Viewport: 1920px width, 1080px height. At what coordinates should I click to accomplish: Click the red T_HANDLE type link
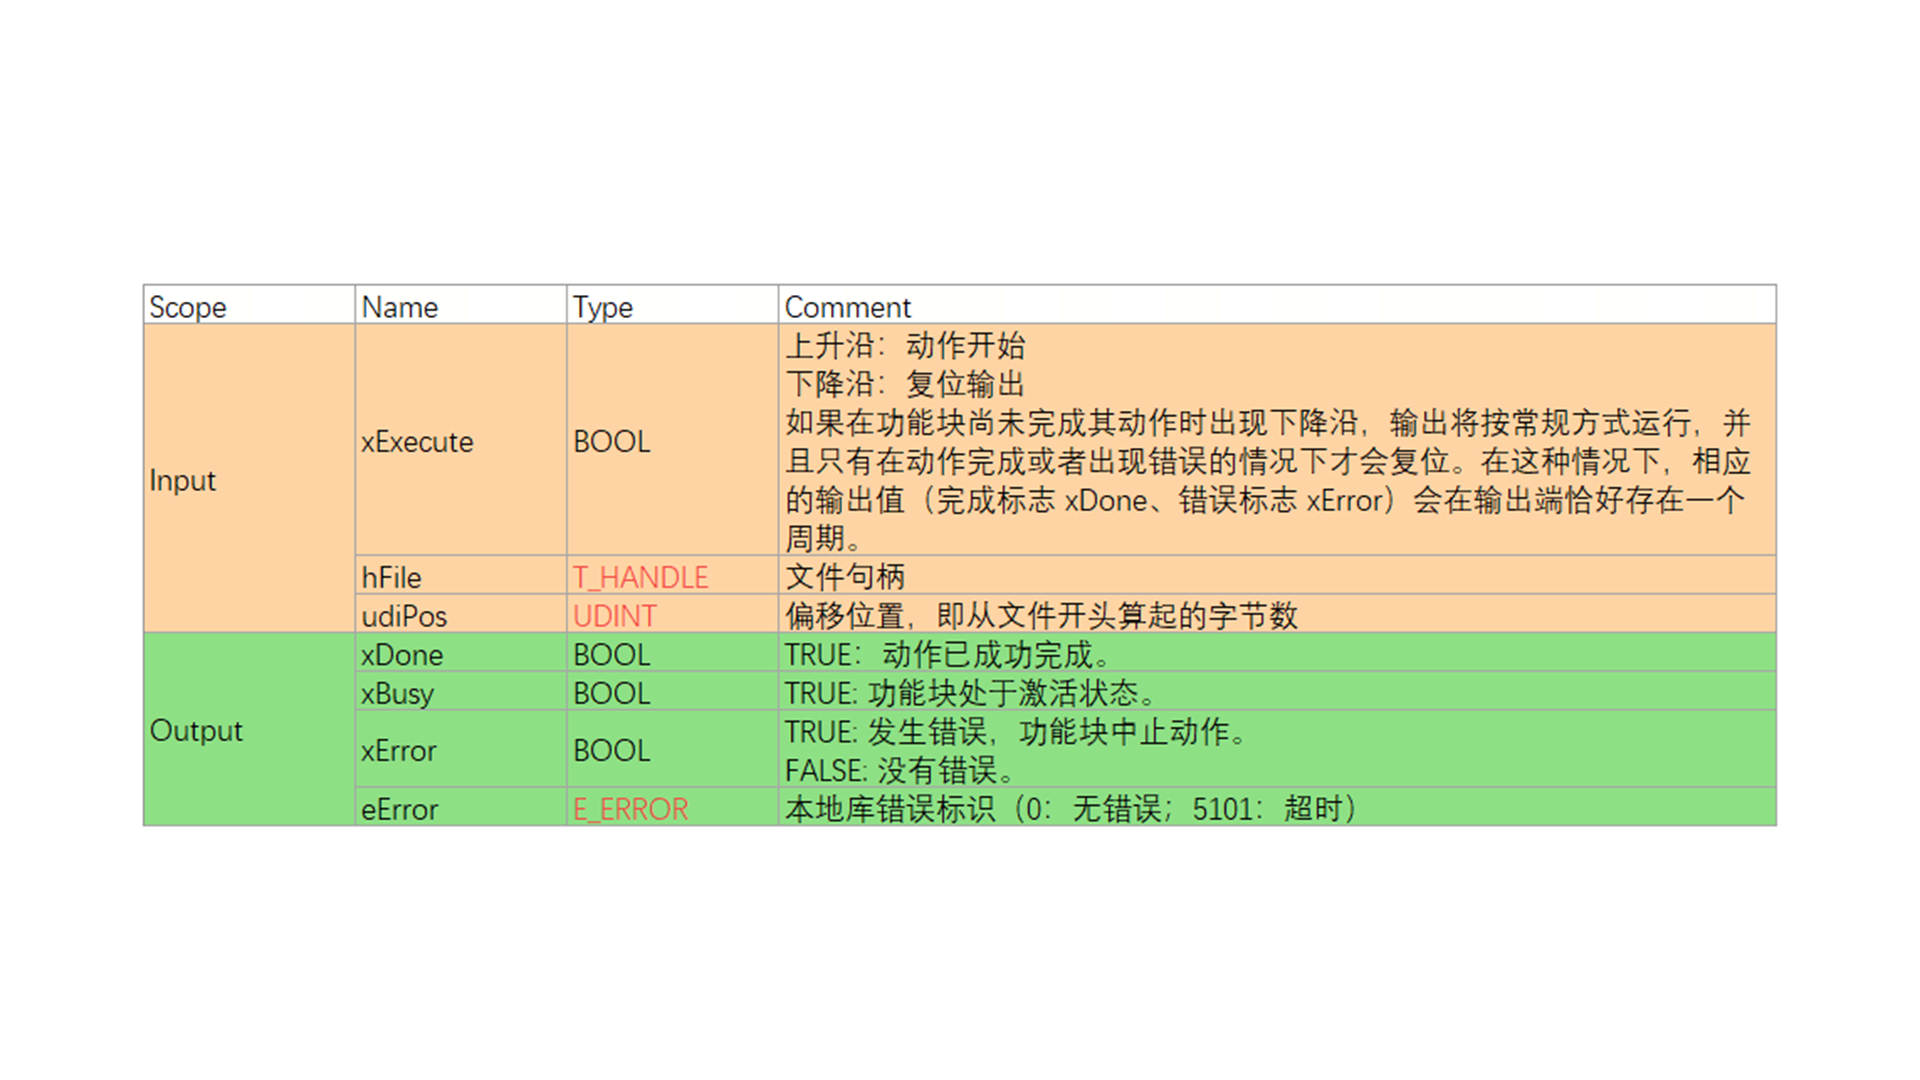(x=640, y=577)
